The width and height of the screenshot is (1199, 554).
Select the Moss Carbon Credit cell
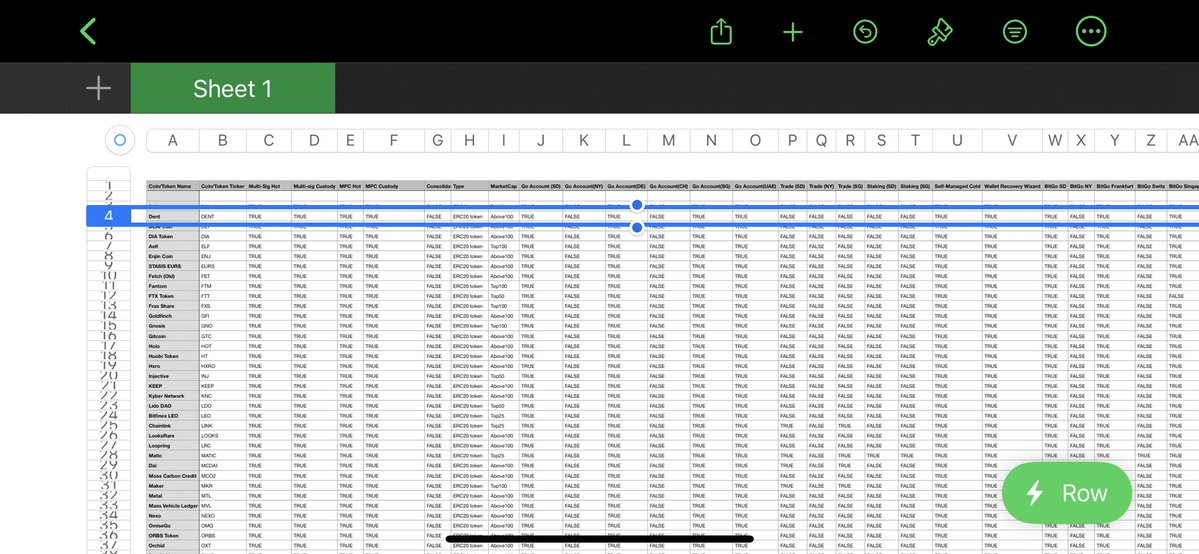point(173,476)
